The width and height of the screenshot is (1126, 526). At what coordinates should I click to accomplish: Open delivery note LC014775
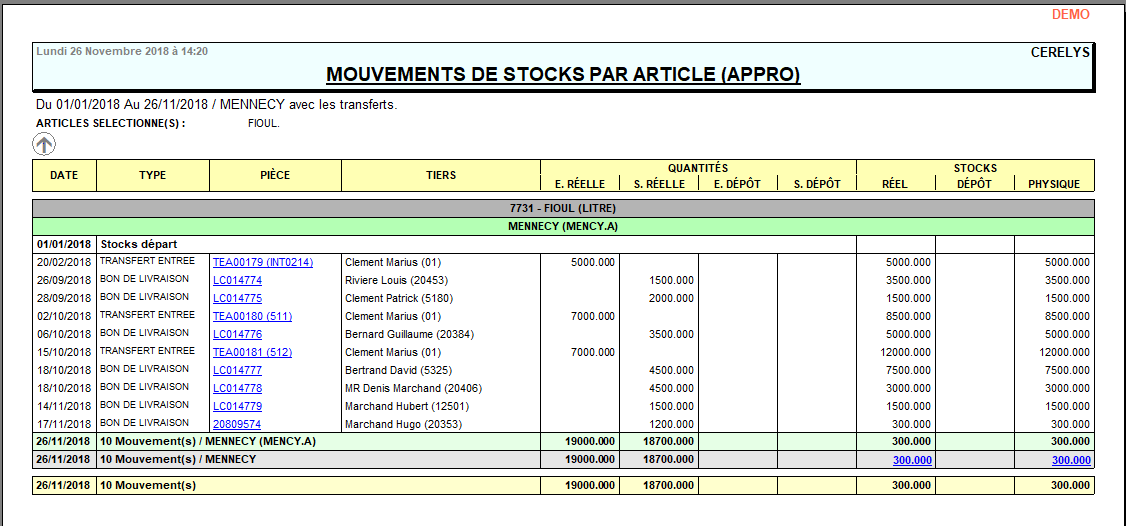(x=237, y=298)
